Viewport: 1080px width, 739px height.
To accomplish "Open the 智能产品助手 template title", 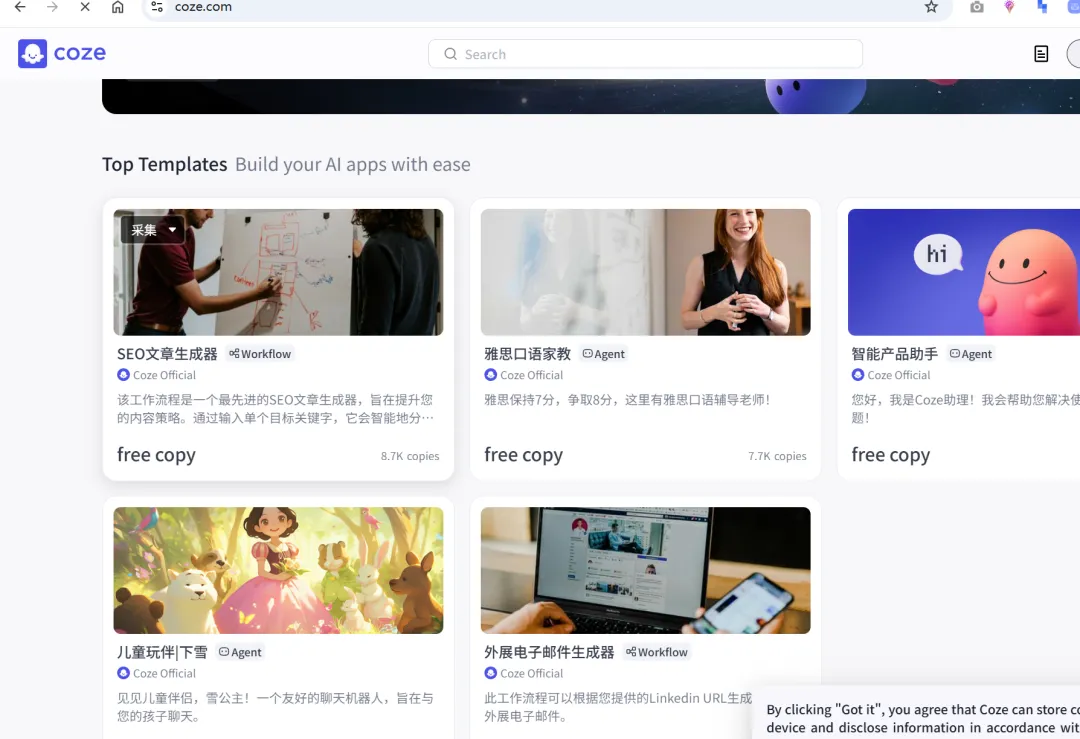I will pos(895,354).
